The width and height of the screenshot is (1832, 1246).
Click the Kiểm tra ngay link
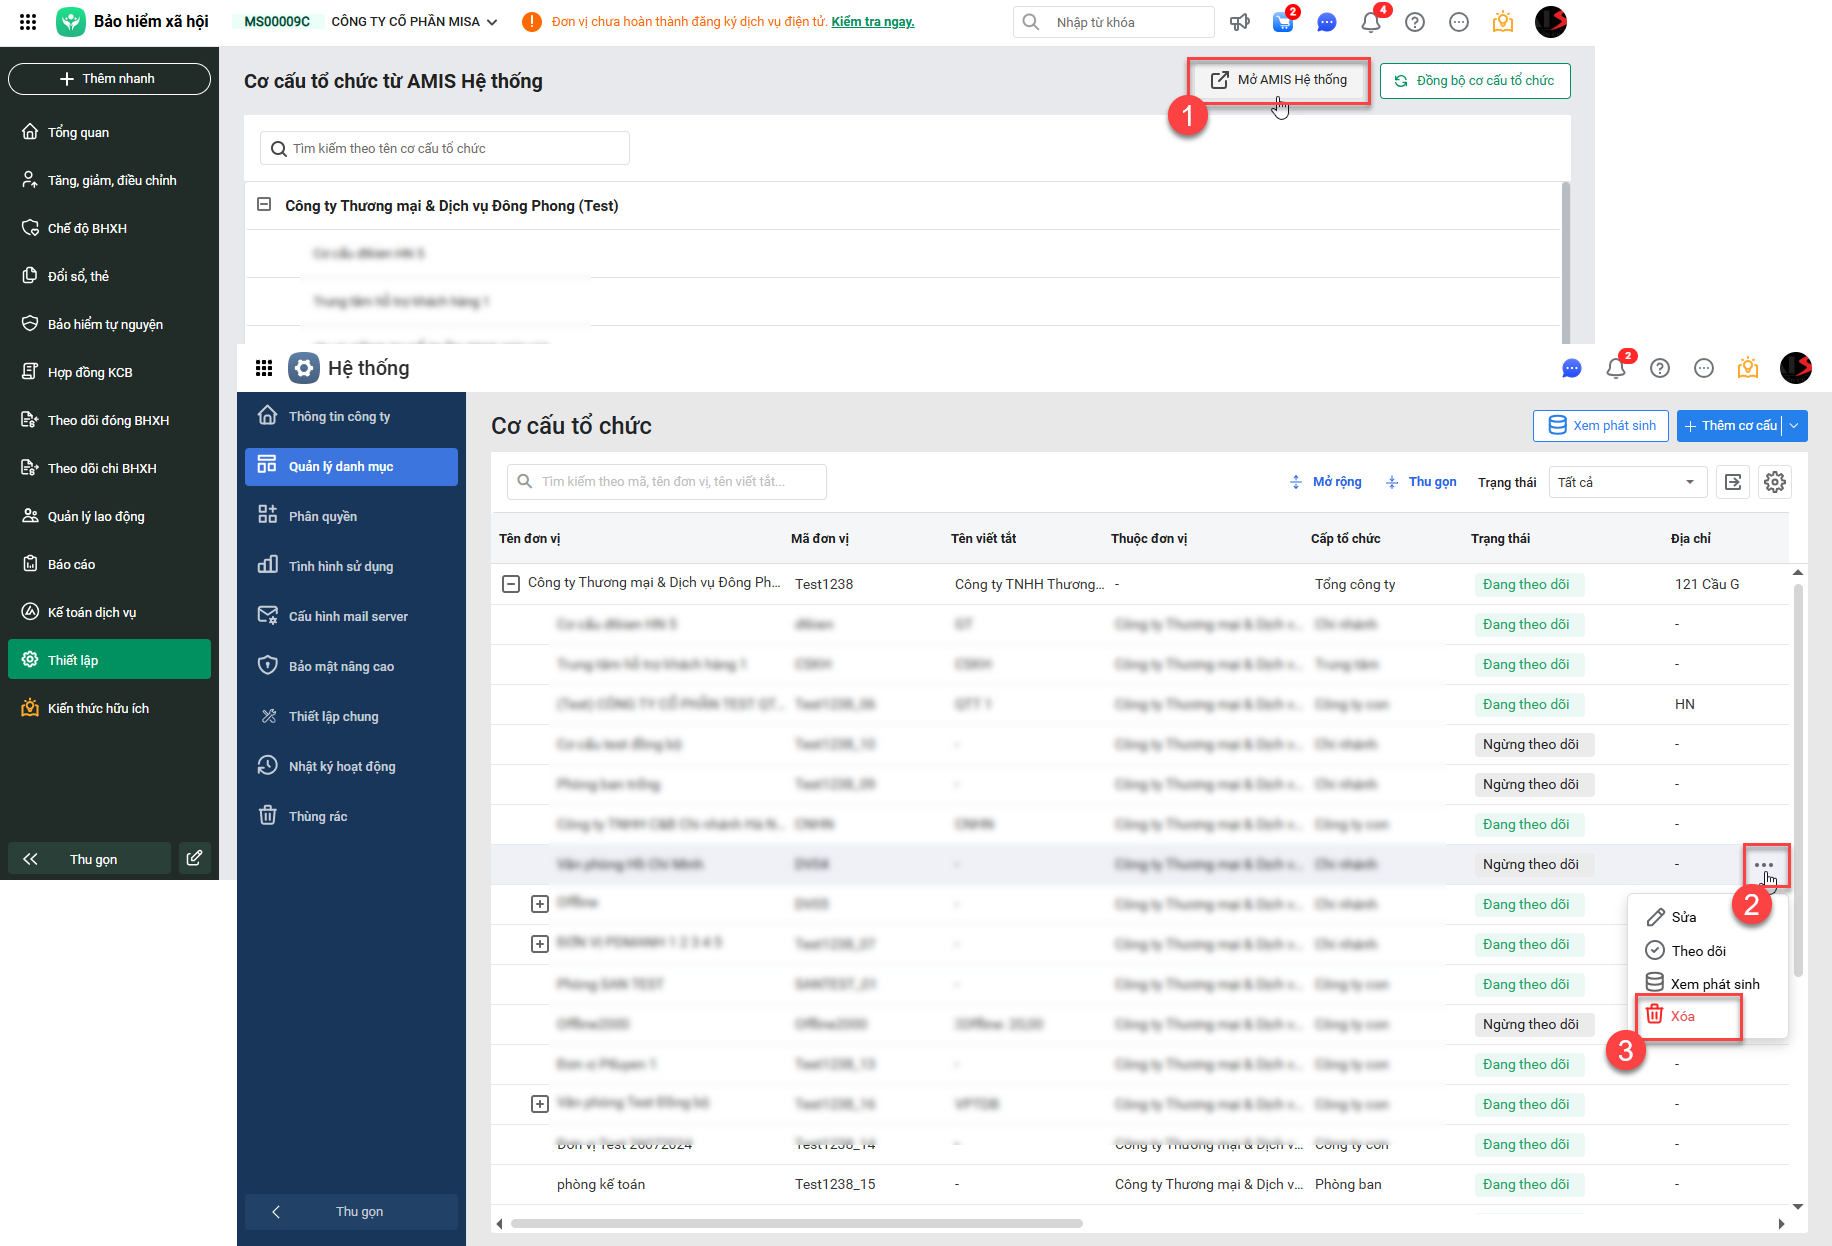[x=873, y=22]
